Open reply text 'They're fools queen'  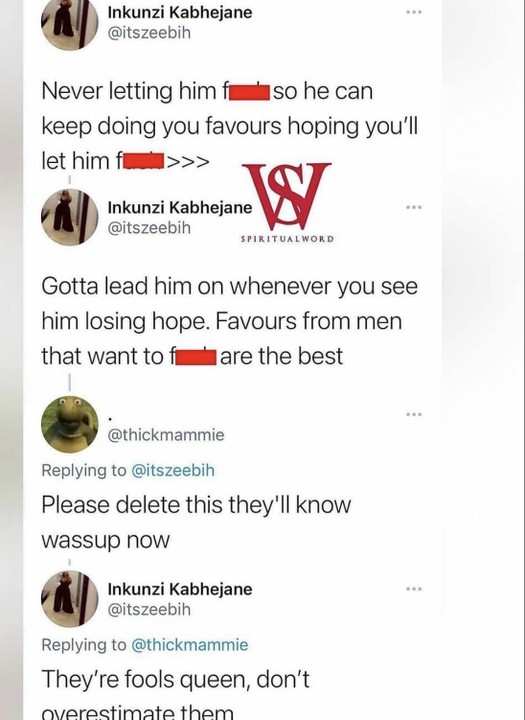pos(175,694)
